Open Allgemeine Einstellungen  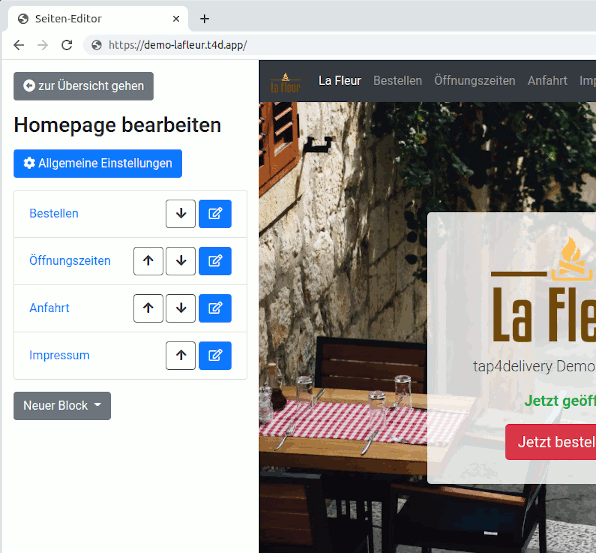coord(98,163)
